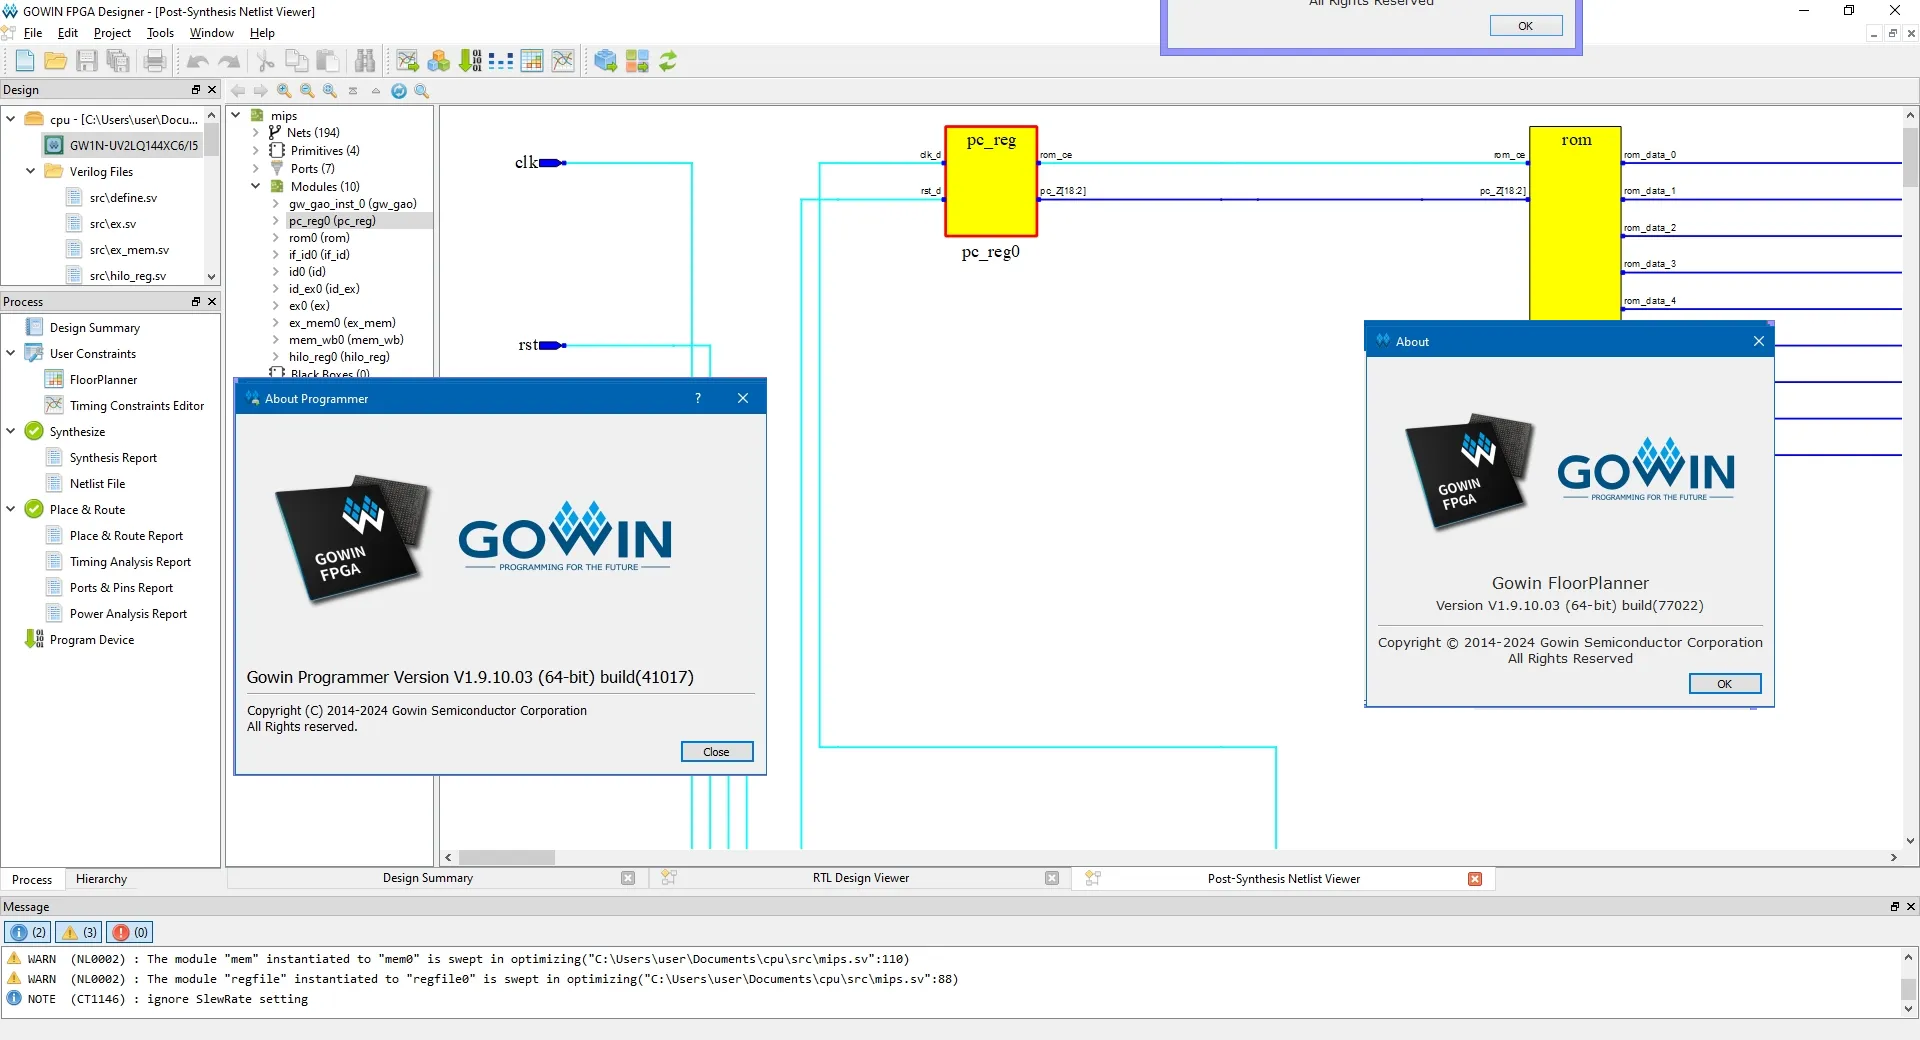Select the Synthesis Report process item

coord(113,458)
